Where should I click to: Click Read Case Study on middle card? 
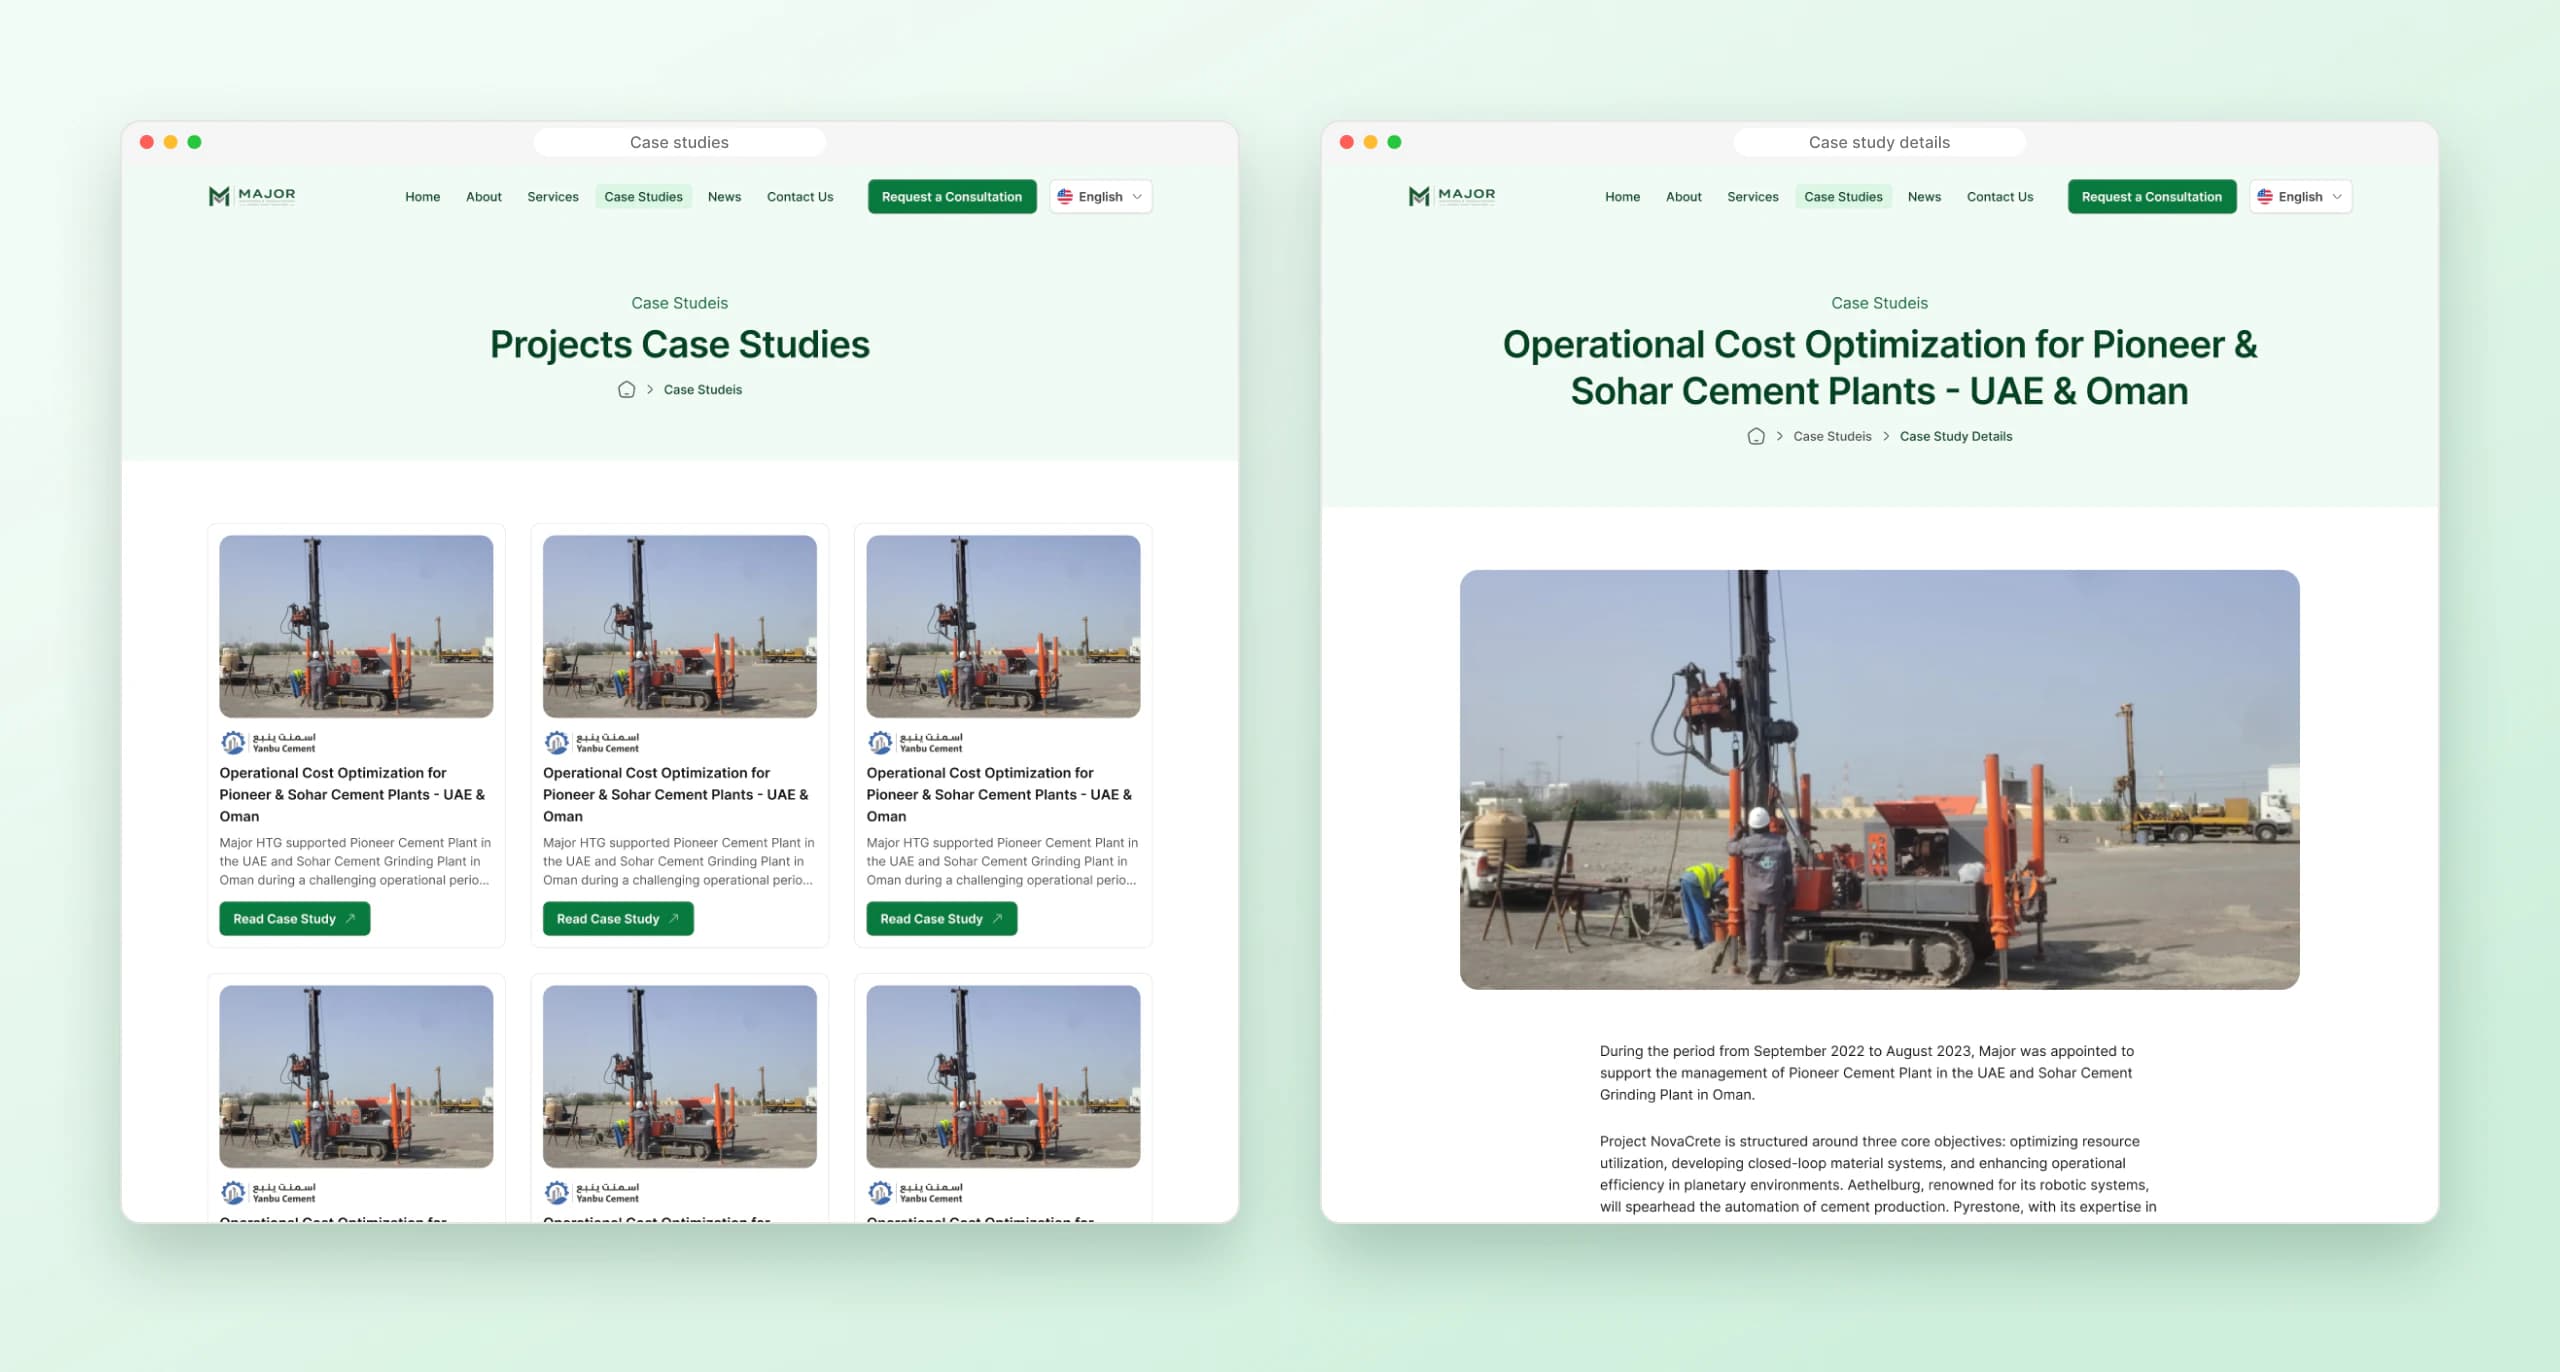click(618, 919)
